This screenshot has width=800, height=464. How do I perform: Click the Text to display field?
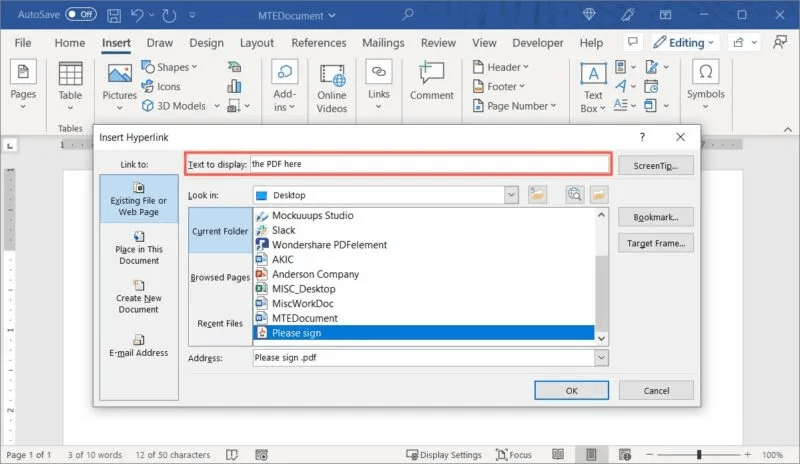tap(430, 164)
